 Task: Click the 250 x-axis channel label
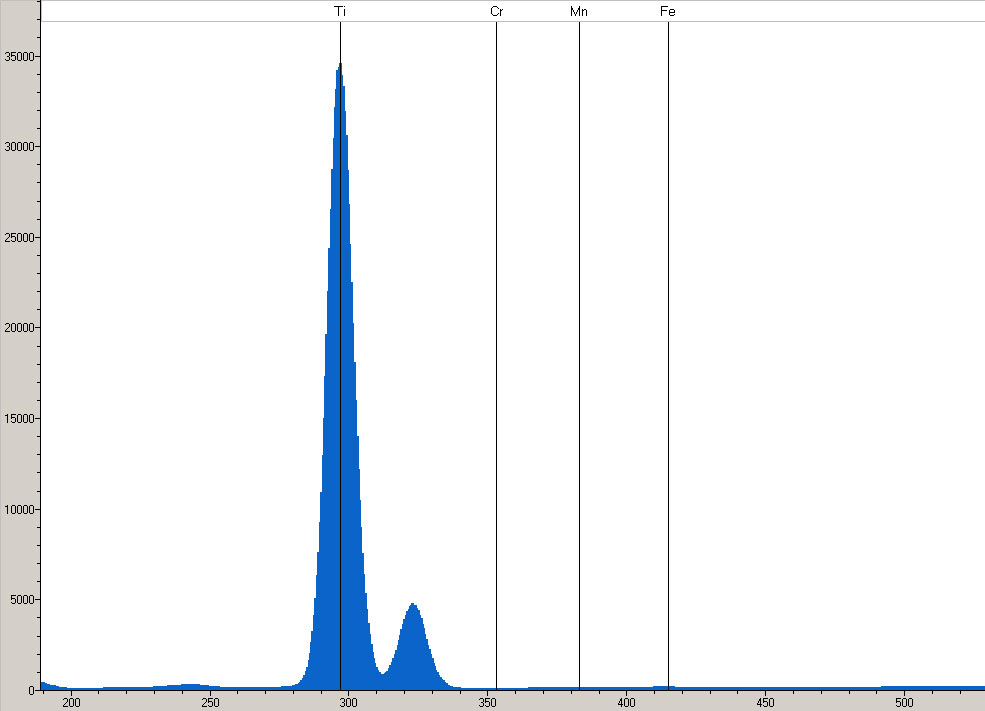[x=210, y=702]
